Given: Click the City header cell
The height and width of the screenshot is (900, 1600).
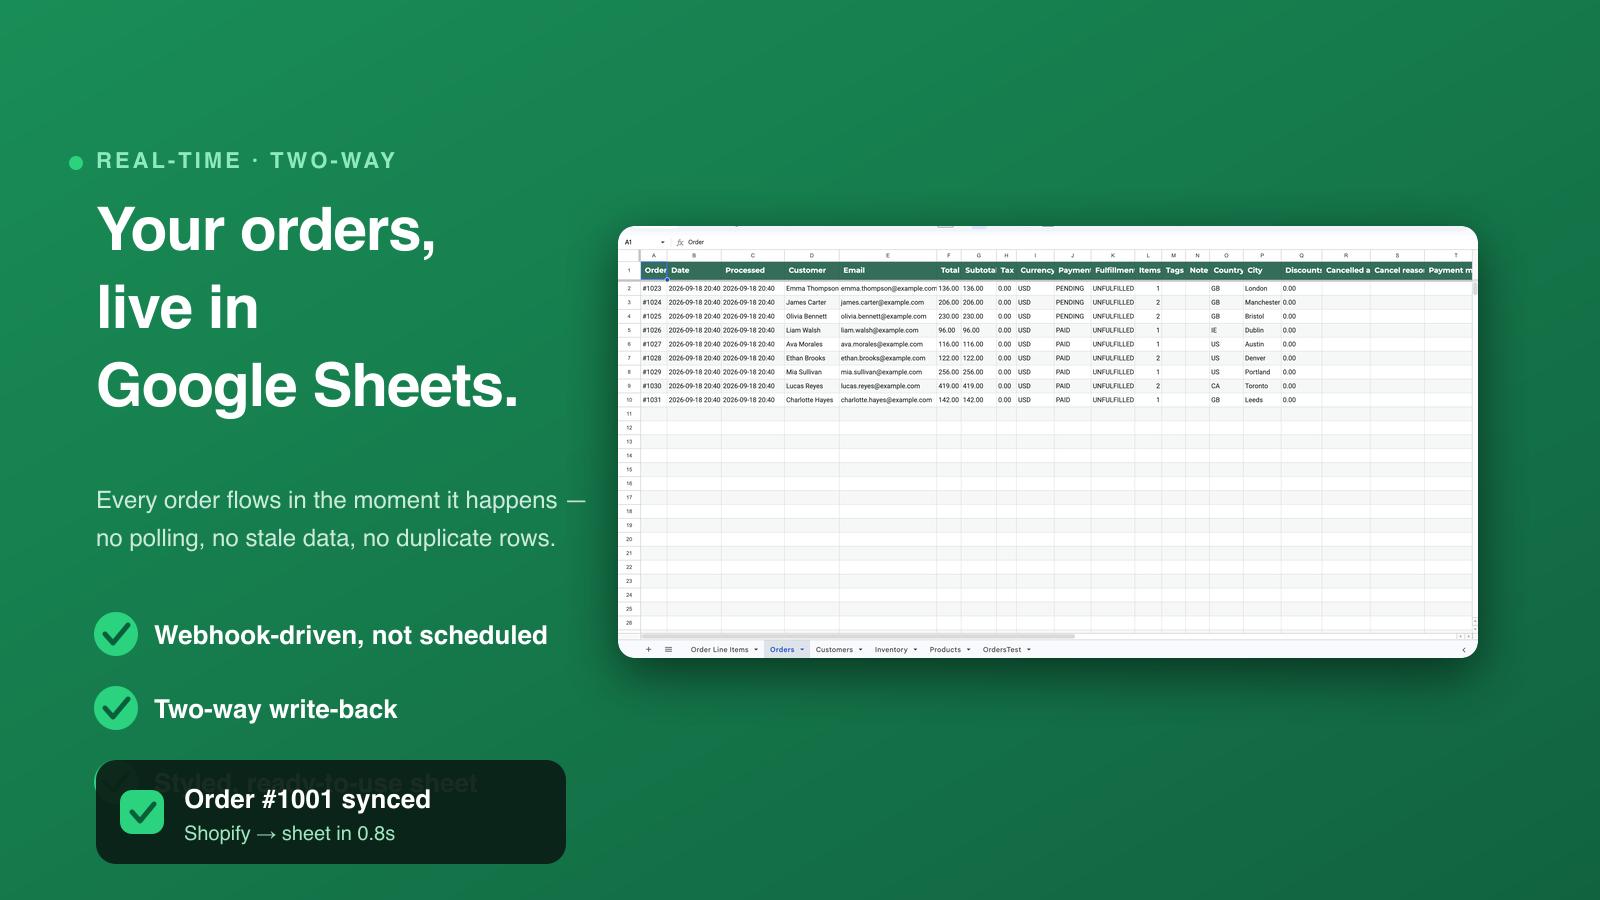Looking at the screenshot, I should point(1262,270).
